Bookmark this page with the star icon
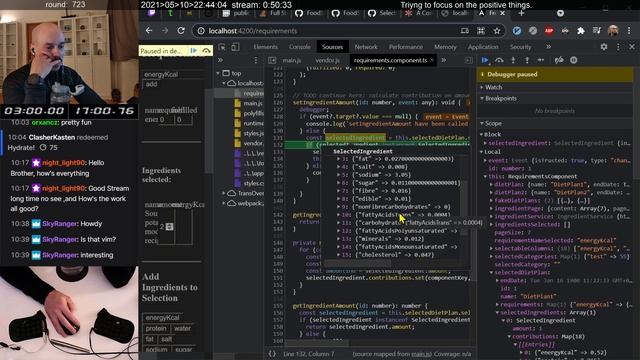Image resolution: width=640 pixels, height=360 pixels. (x=497, y=31)
